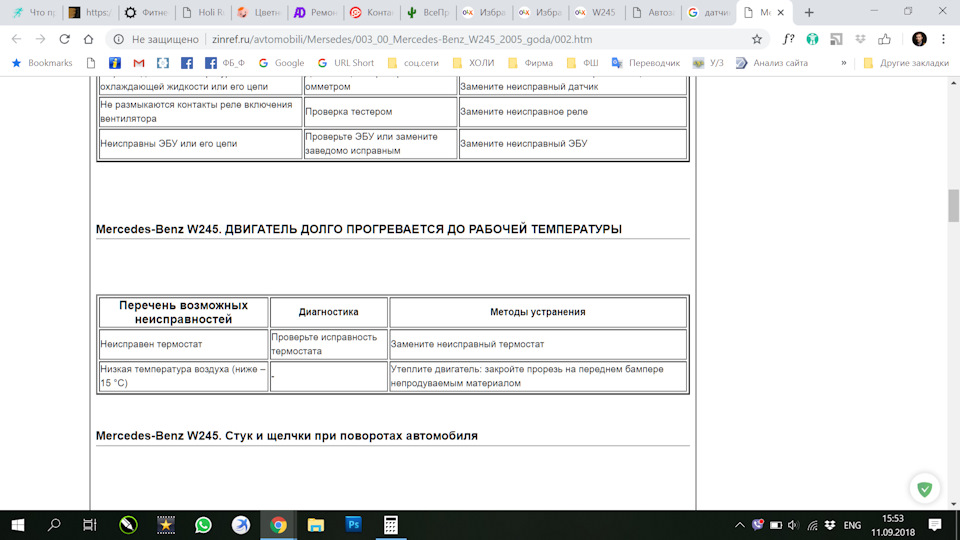Screen dimensions: 960x540
Task: Open the URL Short bookmark
Action: click(x=345, y=63)
